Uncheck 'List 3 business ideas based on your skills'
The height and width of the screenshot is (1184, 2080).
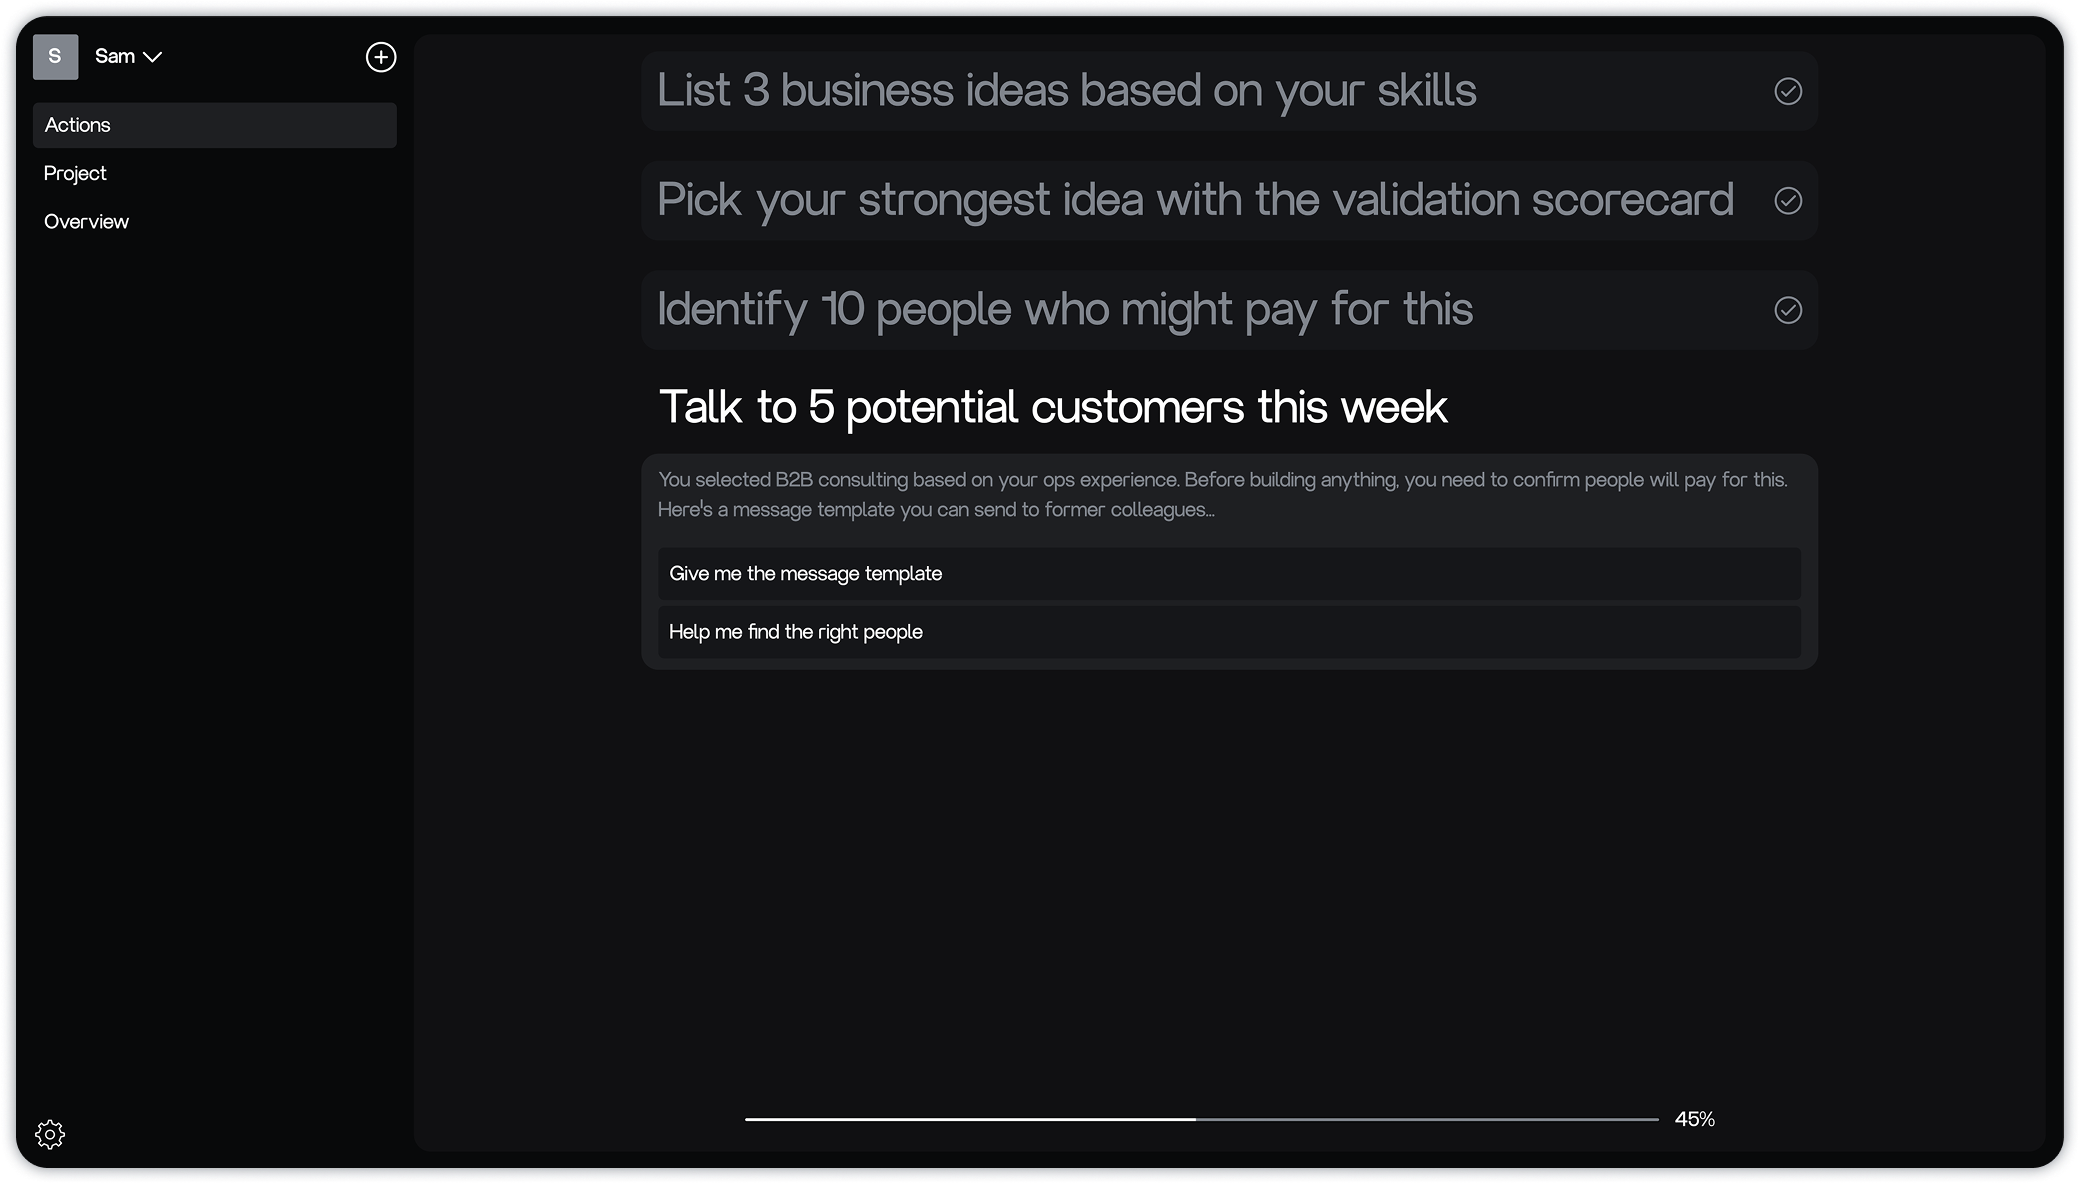(1789, 92)
